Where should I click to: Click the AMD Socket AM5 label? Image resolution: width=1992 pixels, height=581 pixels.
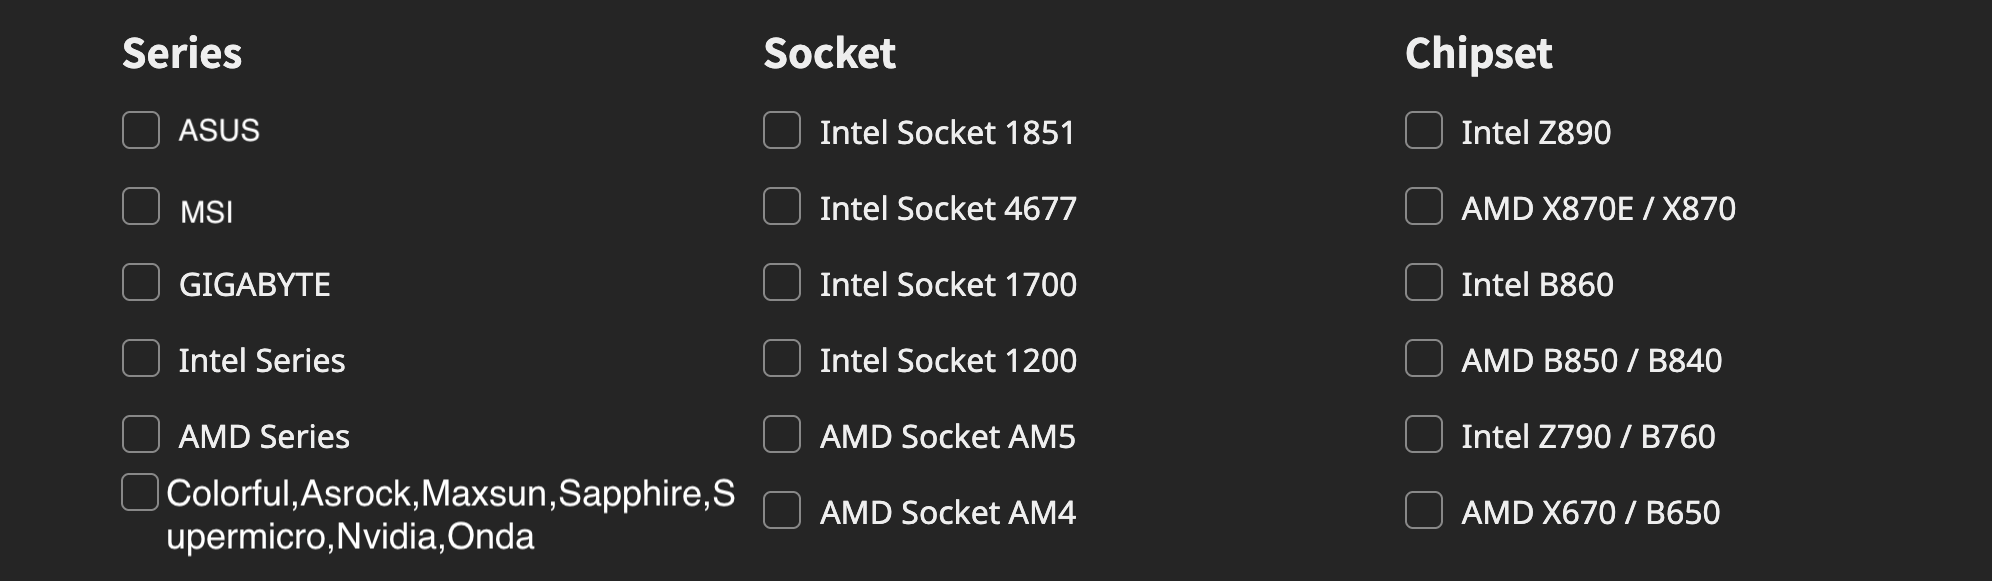point(947,437)
